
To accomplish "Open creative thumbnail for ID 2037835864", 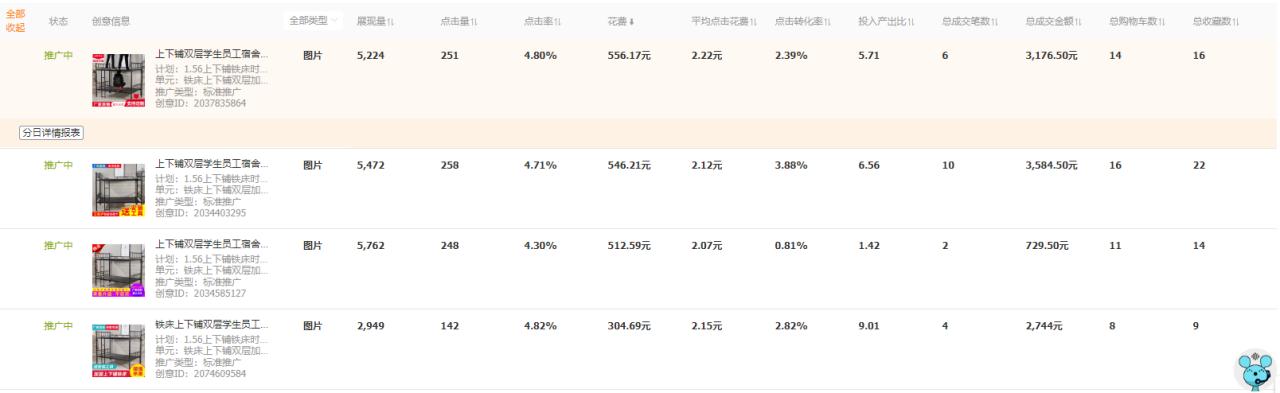I will [x=118, y=81].
